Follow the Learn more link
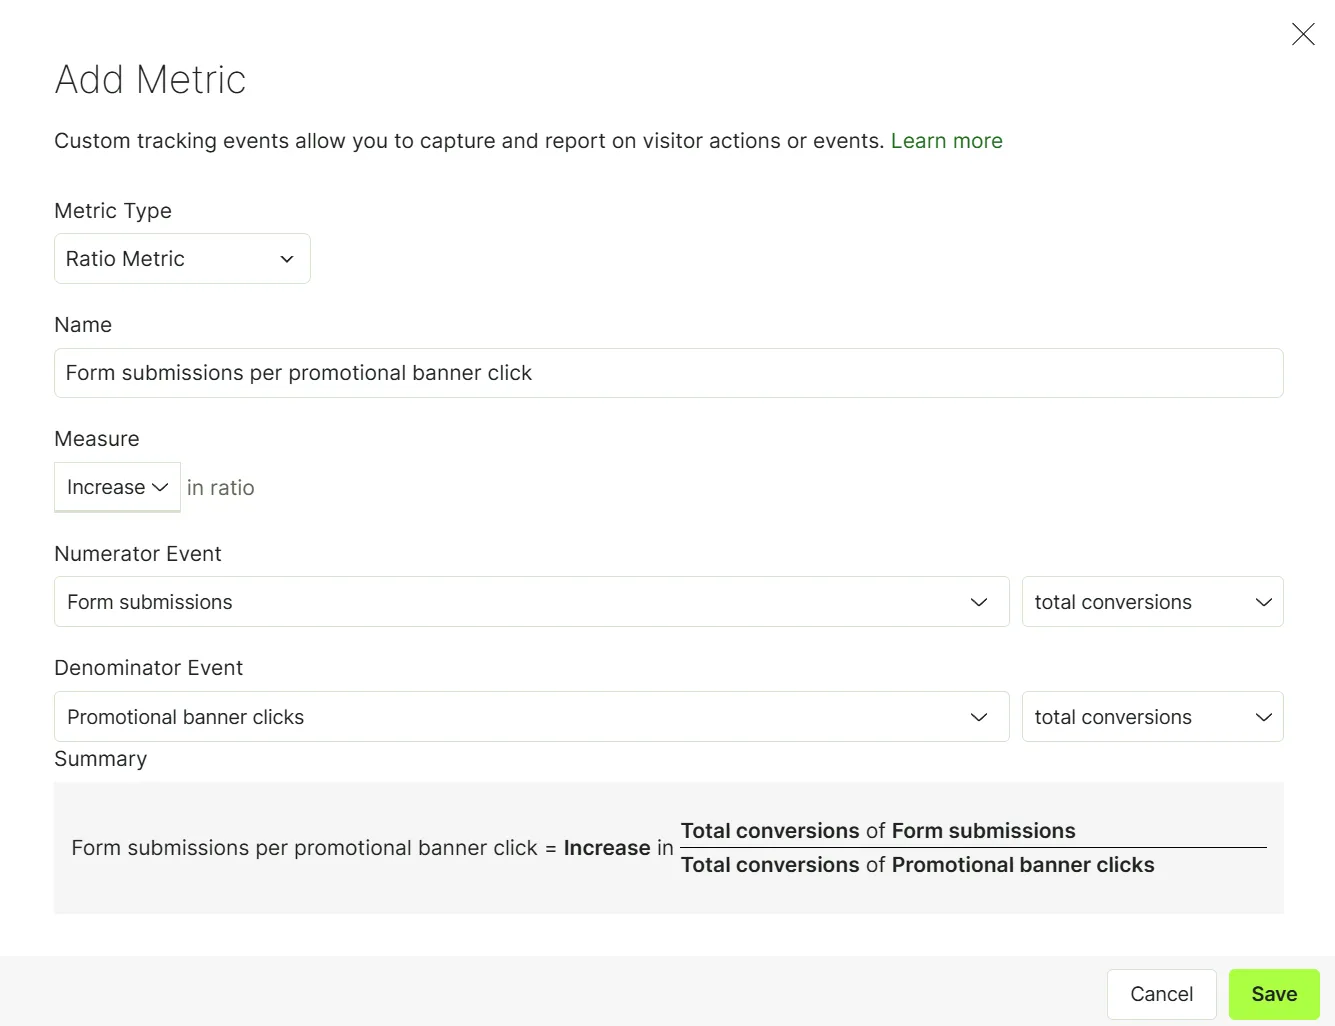1335x1026 pixels. pos(946,141)
